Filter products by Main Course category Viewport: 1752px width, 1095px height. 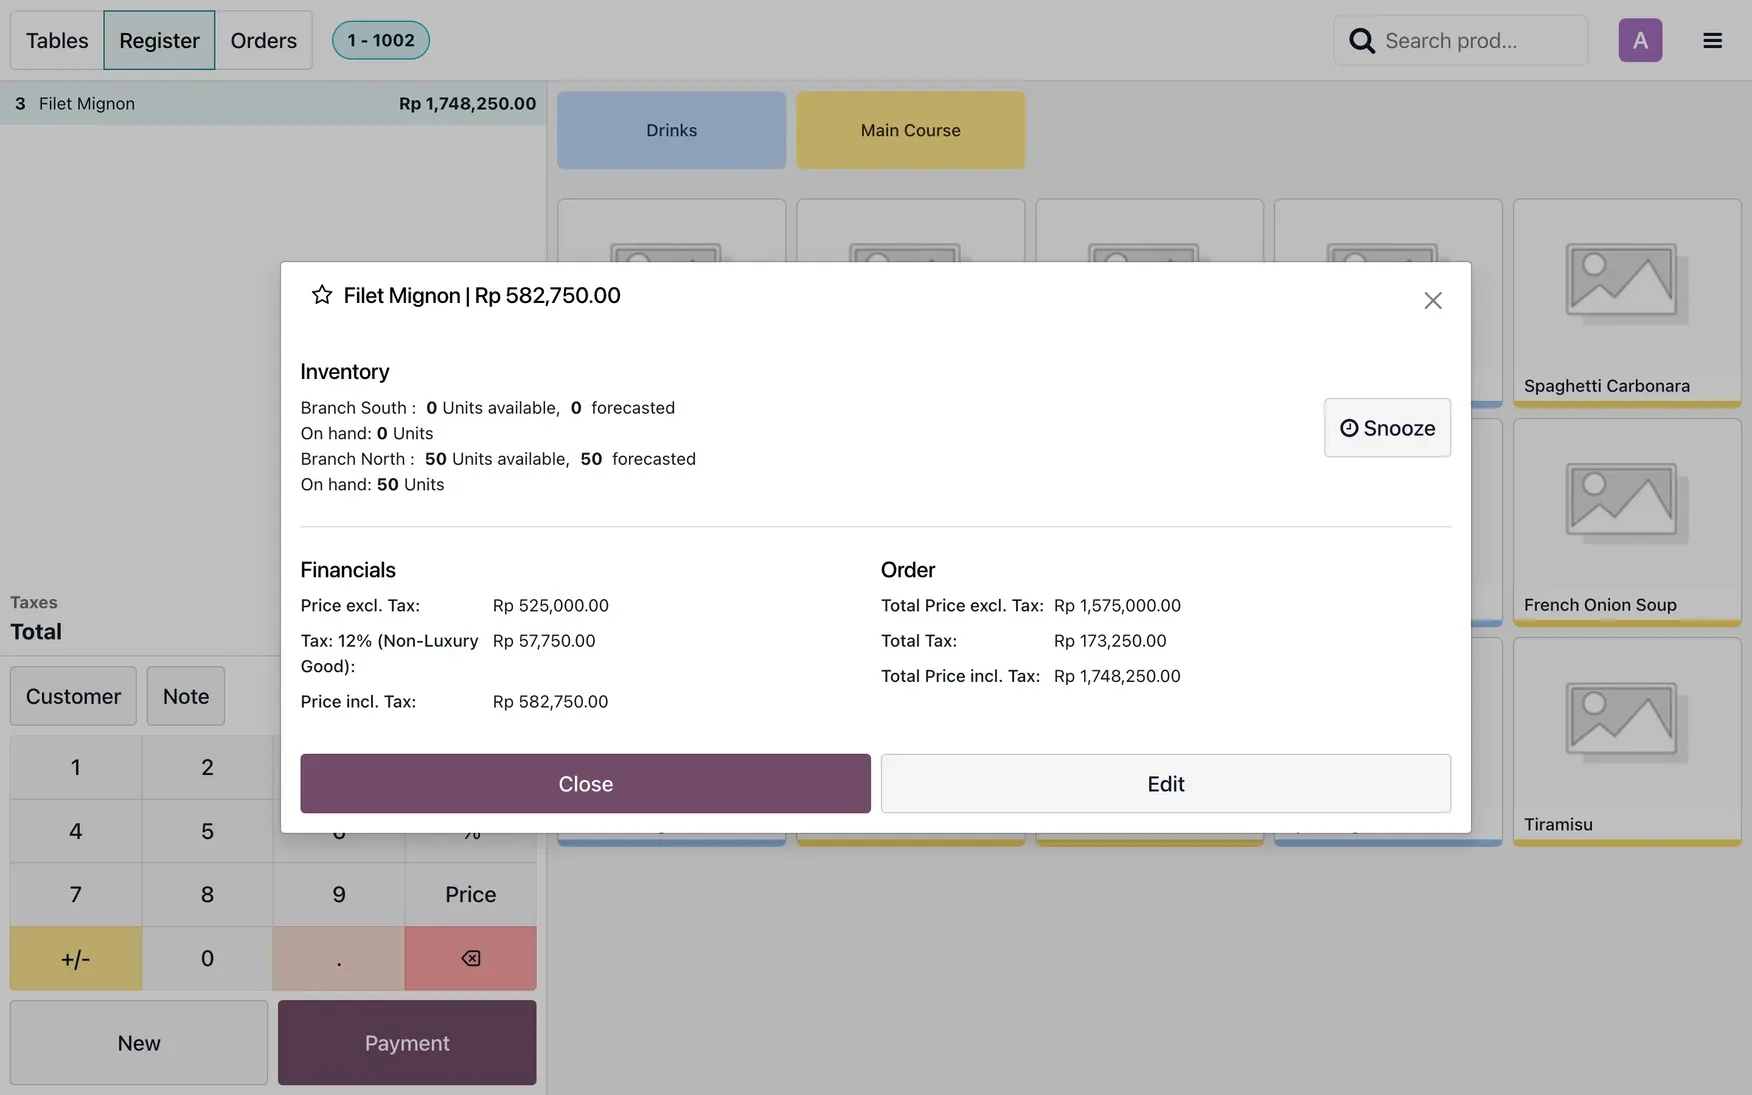point(910,130)
